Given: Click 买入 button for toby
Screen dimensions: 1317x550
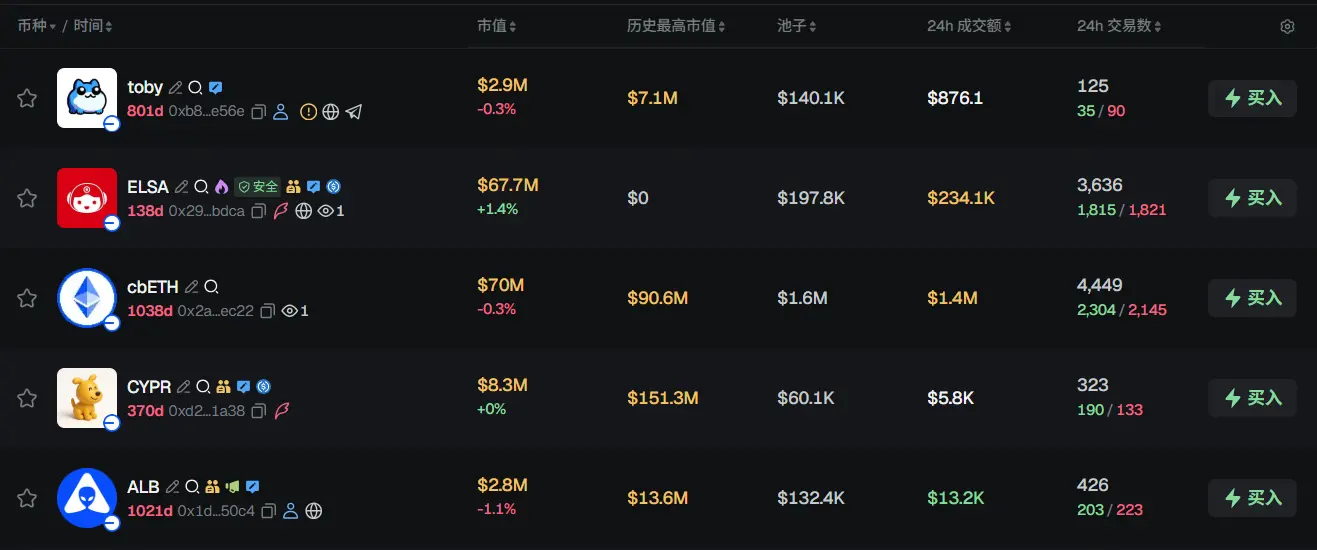Looking at the screenshot, I should [1252, 98].
